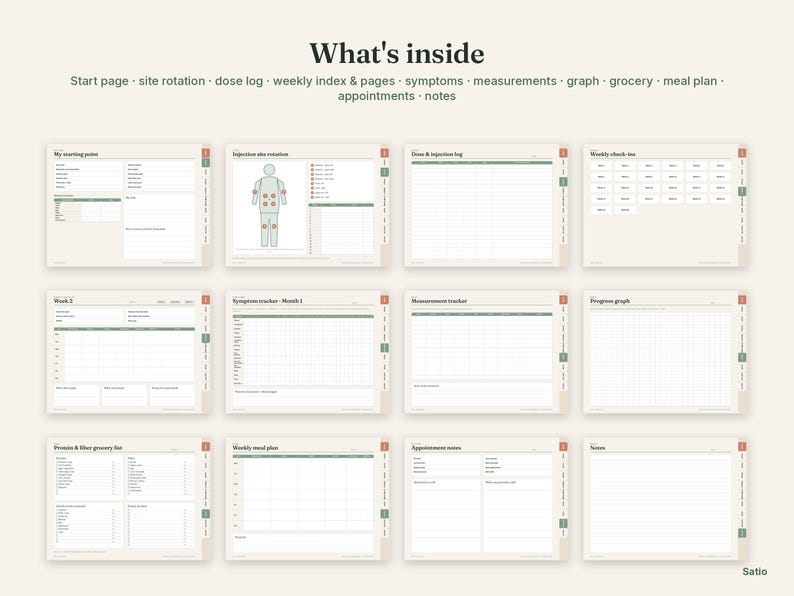This screenshot has width=794, height=596.
Task: Open the Protein & fiber grocery list preview
Action: (129, 499)
